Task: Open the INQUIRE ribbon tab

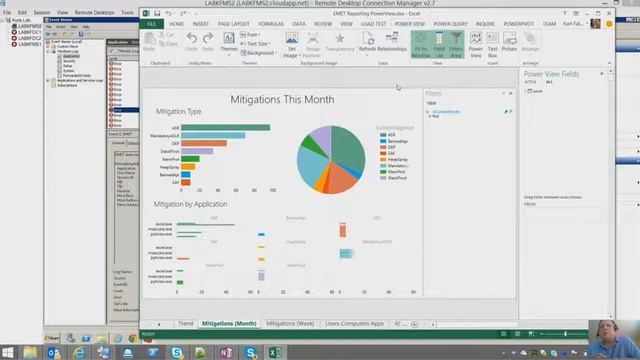Action: coord(485,24)
